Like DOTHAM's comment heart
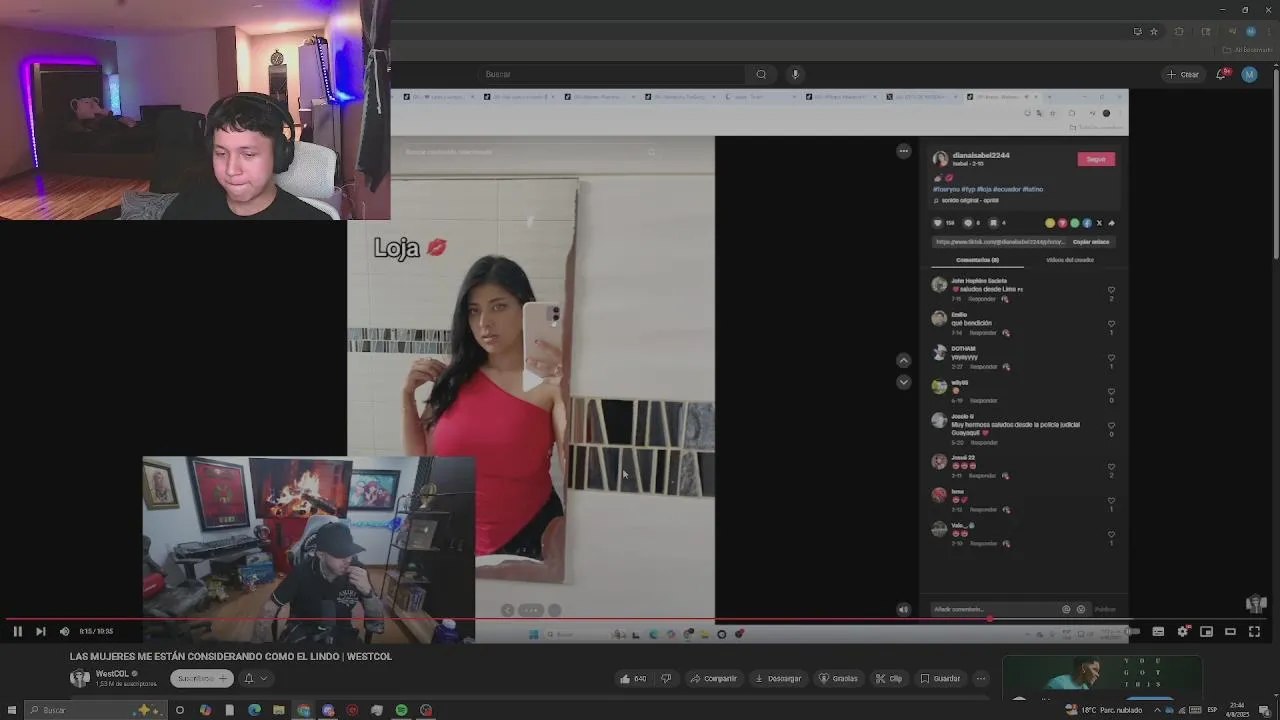1280x720 pixels. click(x=1111, y=358)
